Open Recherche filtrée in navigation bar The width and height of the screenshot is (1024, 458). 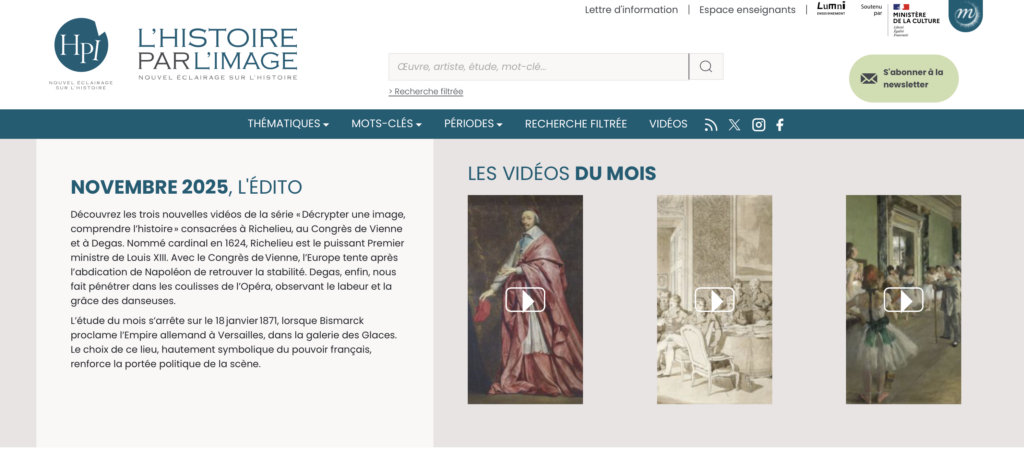point(576,124)
